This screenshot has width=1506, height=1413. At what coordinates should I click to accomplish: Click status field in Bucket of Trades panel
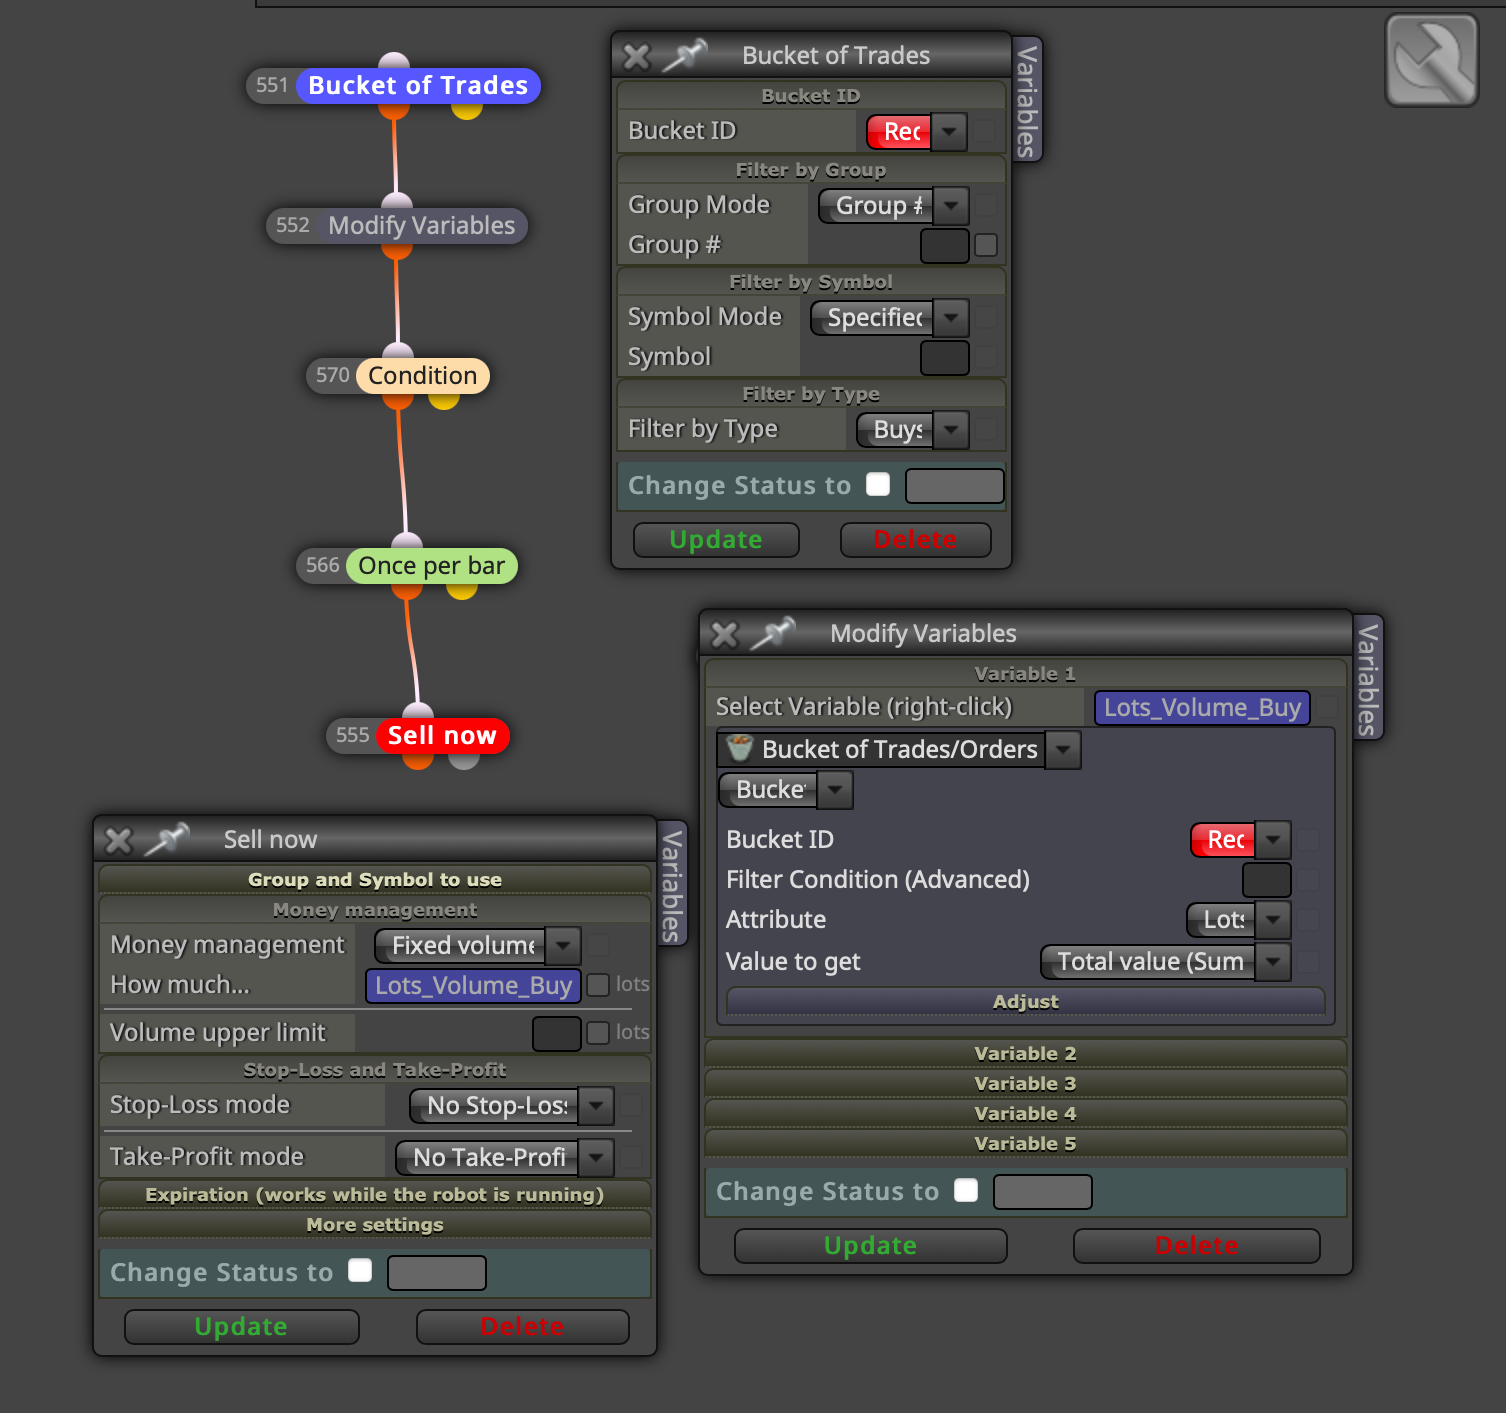click(x=955, y=486)
